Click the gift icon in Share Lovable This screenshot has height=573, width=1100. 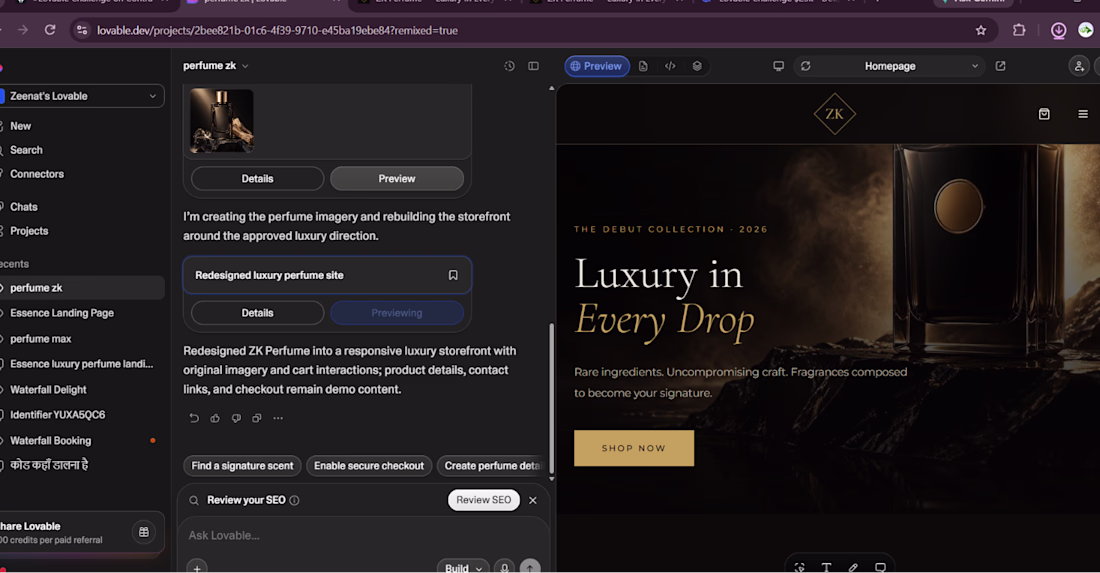tap(144, 532)
